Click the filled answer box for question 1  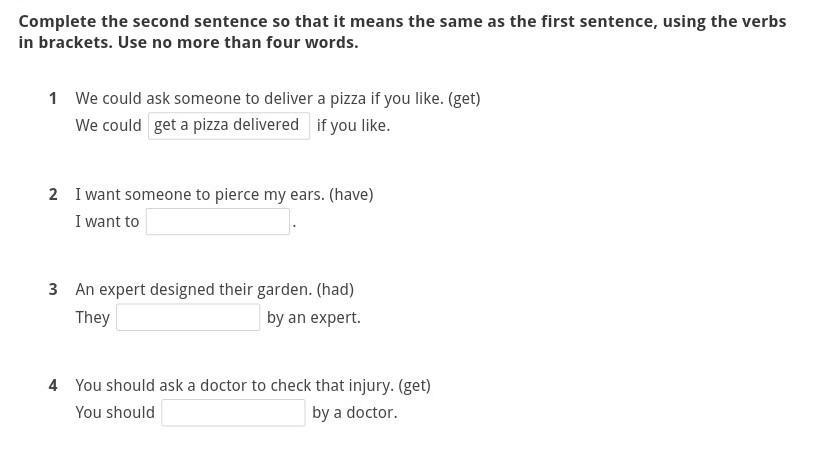point(229,125)
